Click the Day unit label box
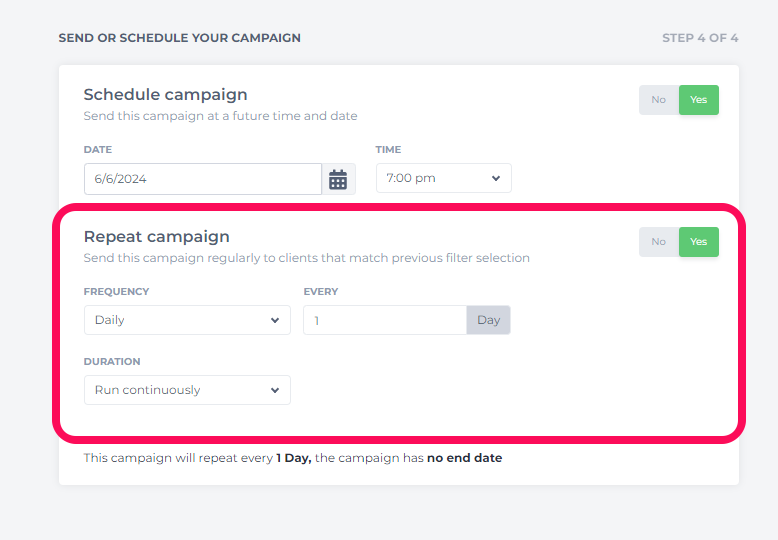 488,320
